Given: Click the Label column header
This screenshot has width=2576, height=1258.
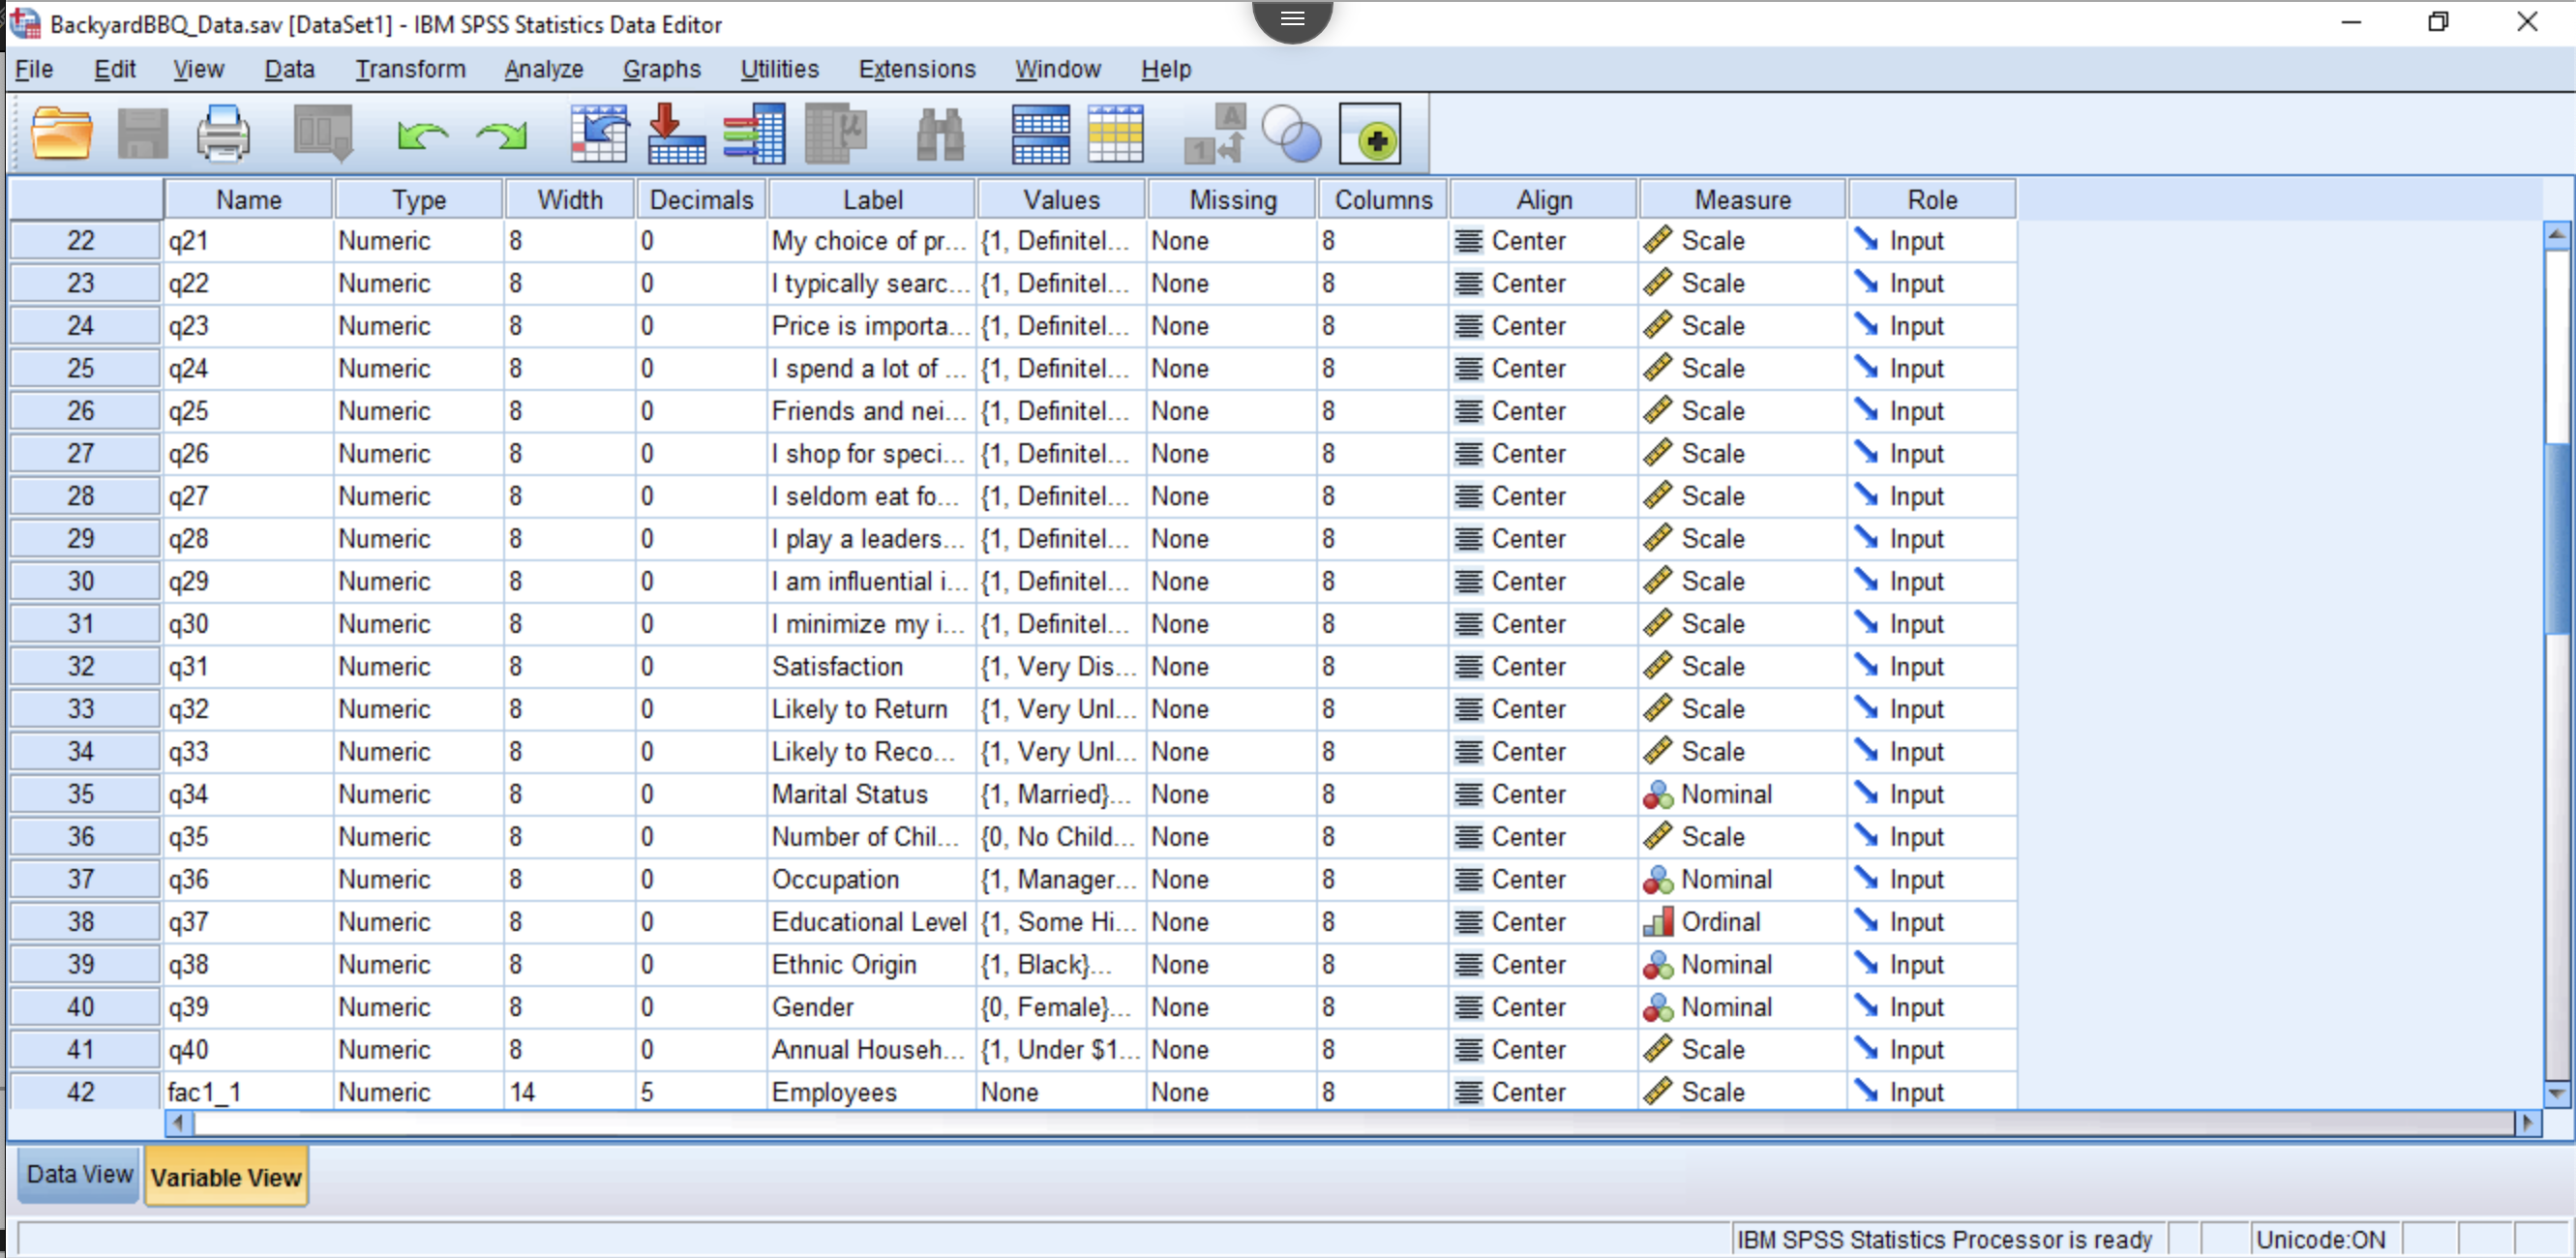Looking at the screenshot, I should pos(872,199).
